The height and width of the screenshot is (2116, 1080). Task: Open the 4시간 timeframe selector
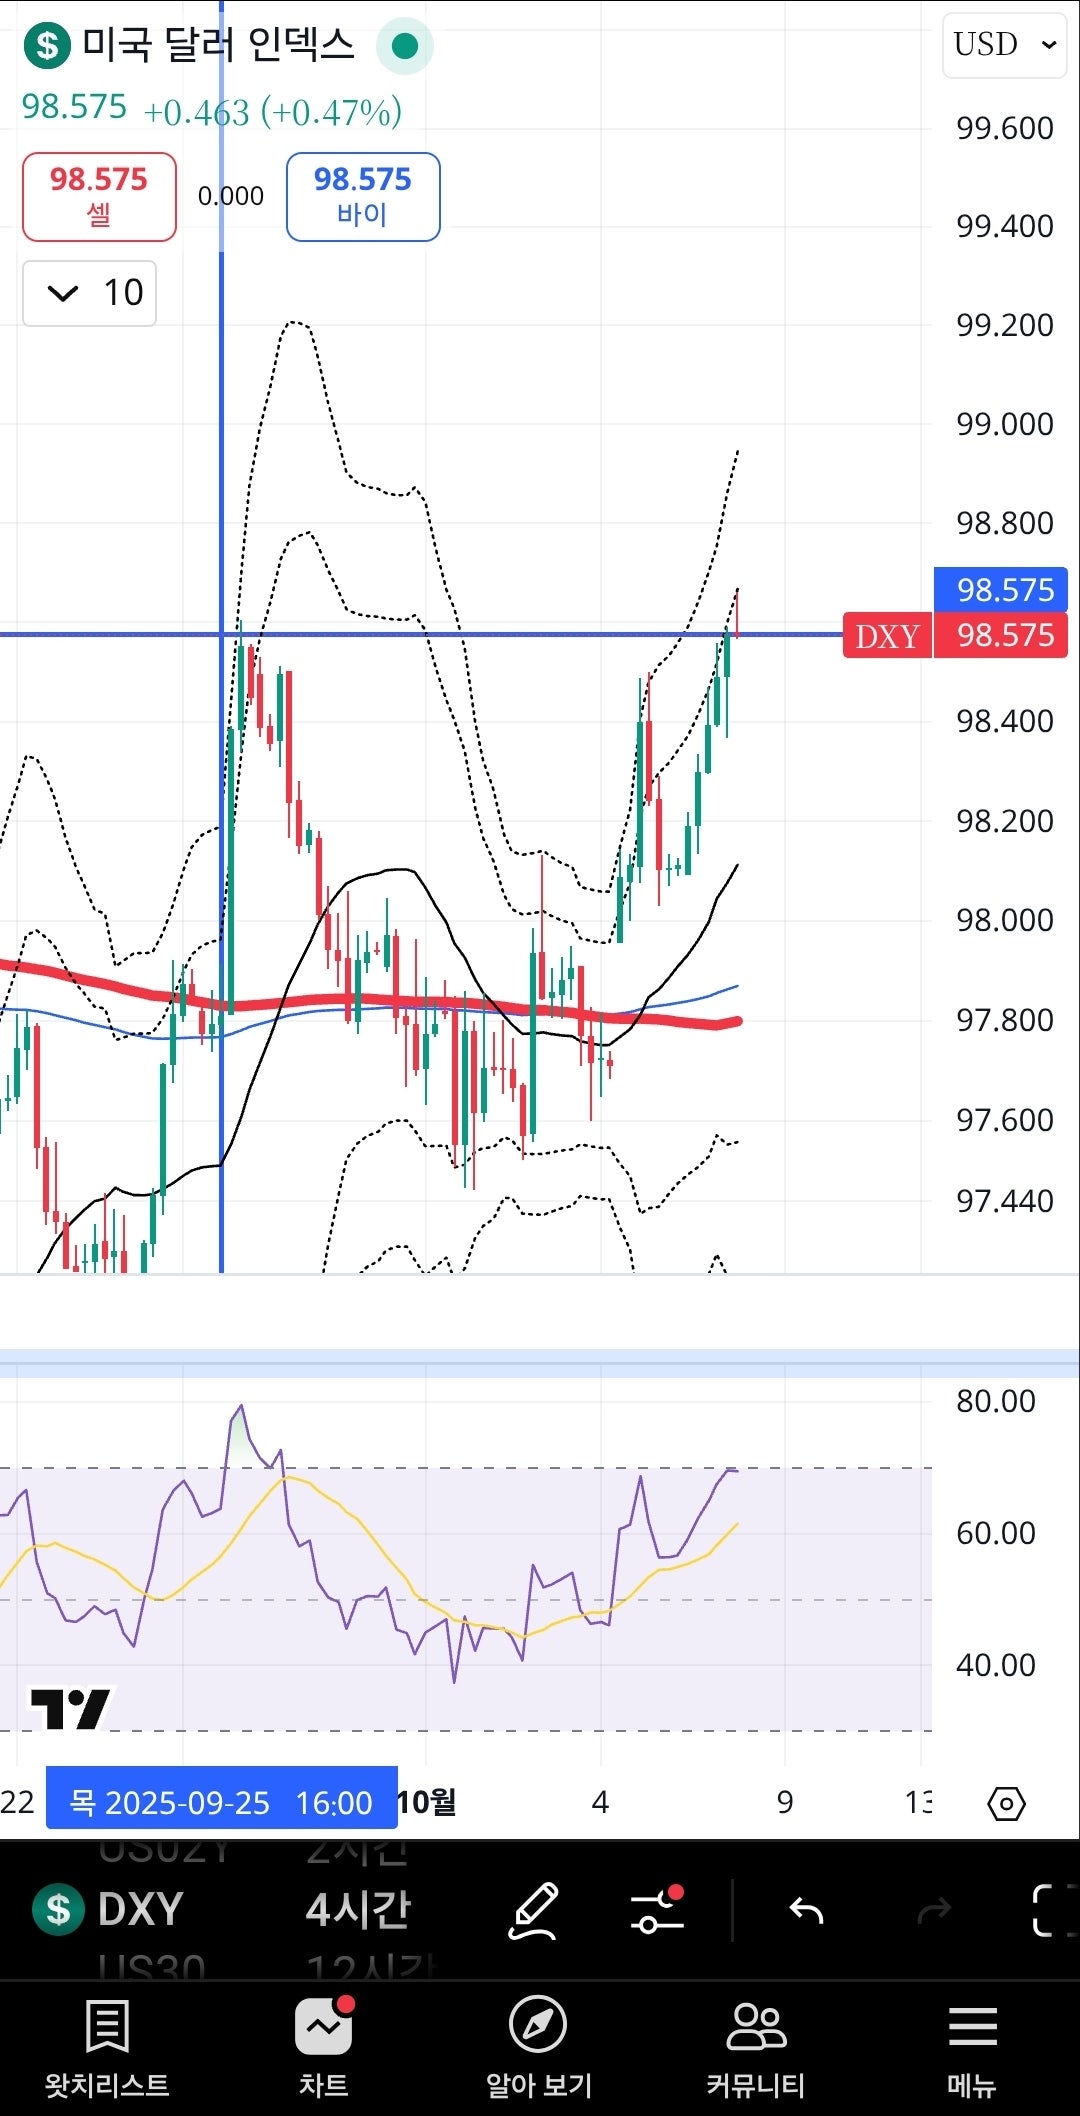[358, 1909]
